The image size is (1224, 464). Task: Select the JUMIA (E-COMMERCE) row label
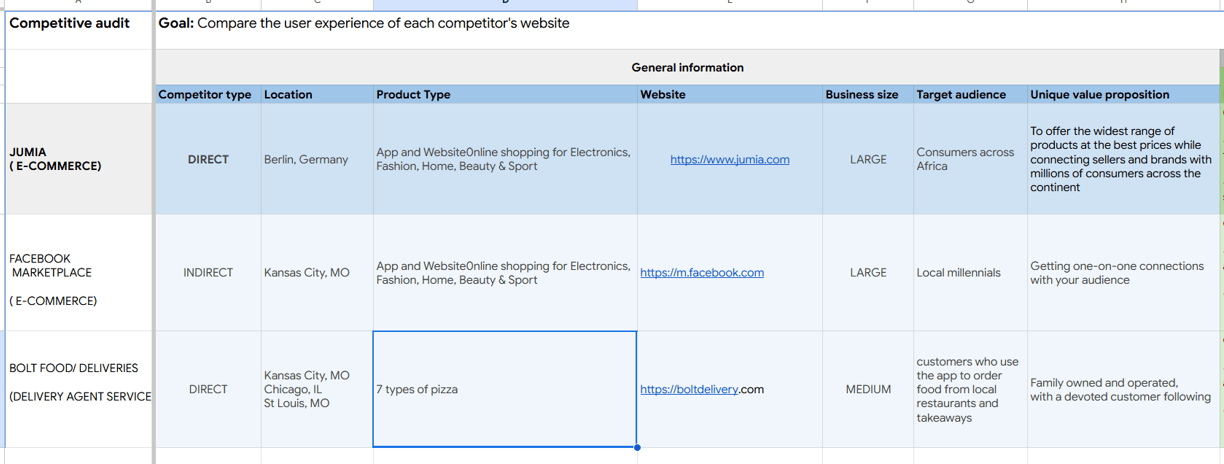[79, 159]
